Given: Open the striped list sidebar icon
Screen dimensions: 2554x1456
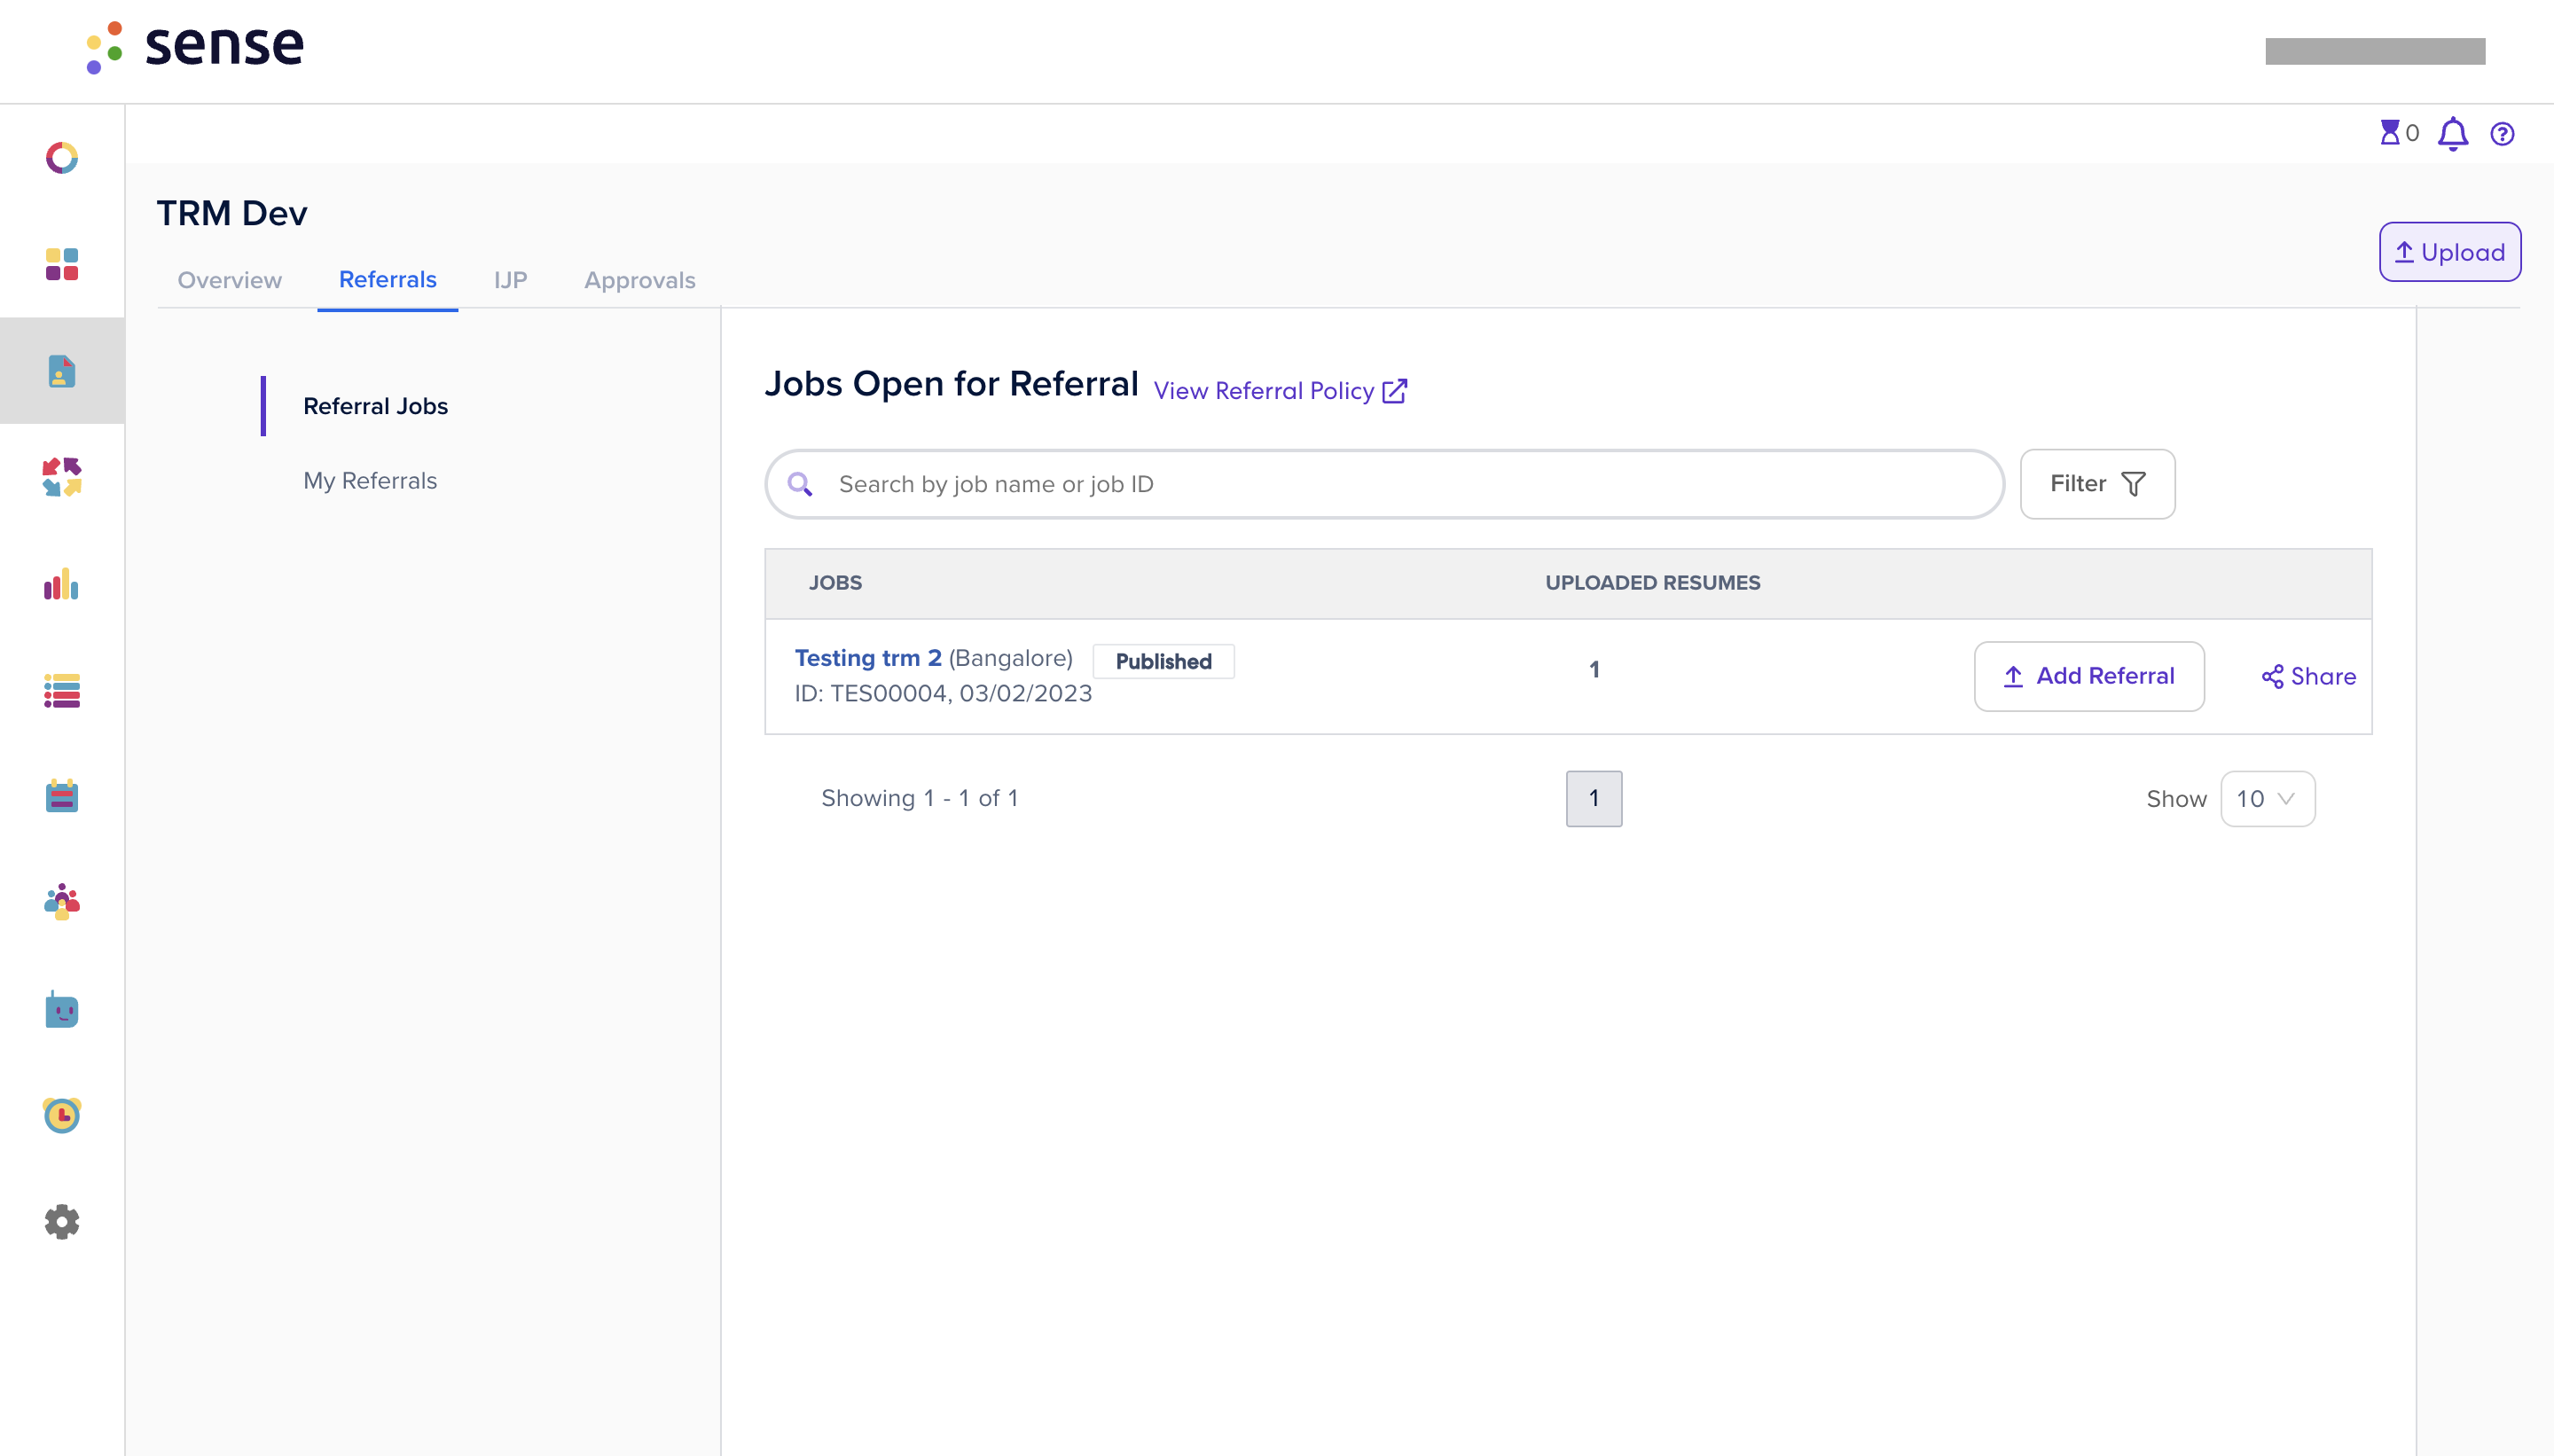Looking at the screenshot, I should (x=62, y=691).
